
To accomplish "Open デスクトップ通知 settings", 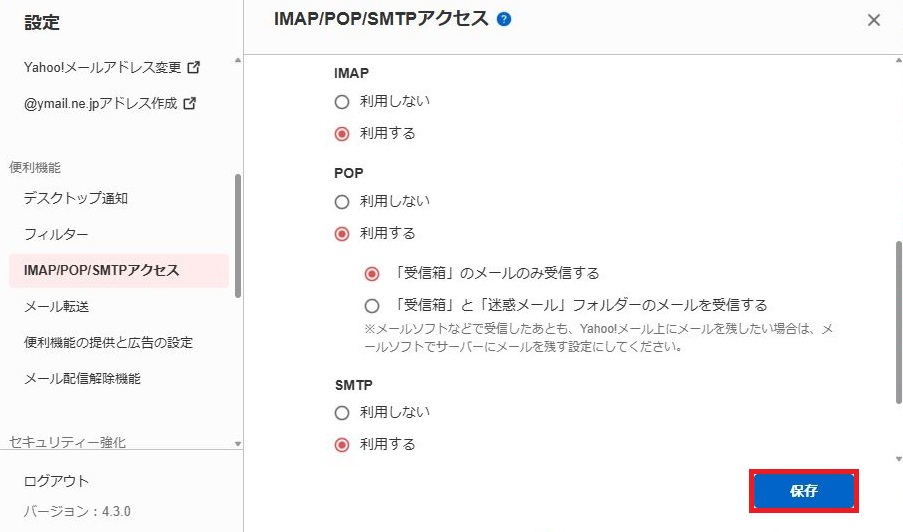I will click(x=76, y=198).
